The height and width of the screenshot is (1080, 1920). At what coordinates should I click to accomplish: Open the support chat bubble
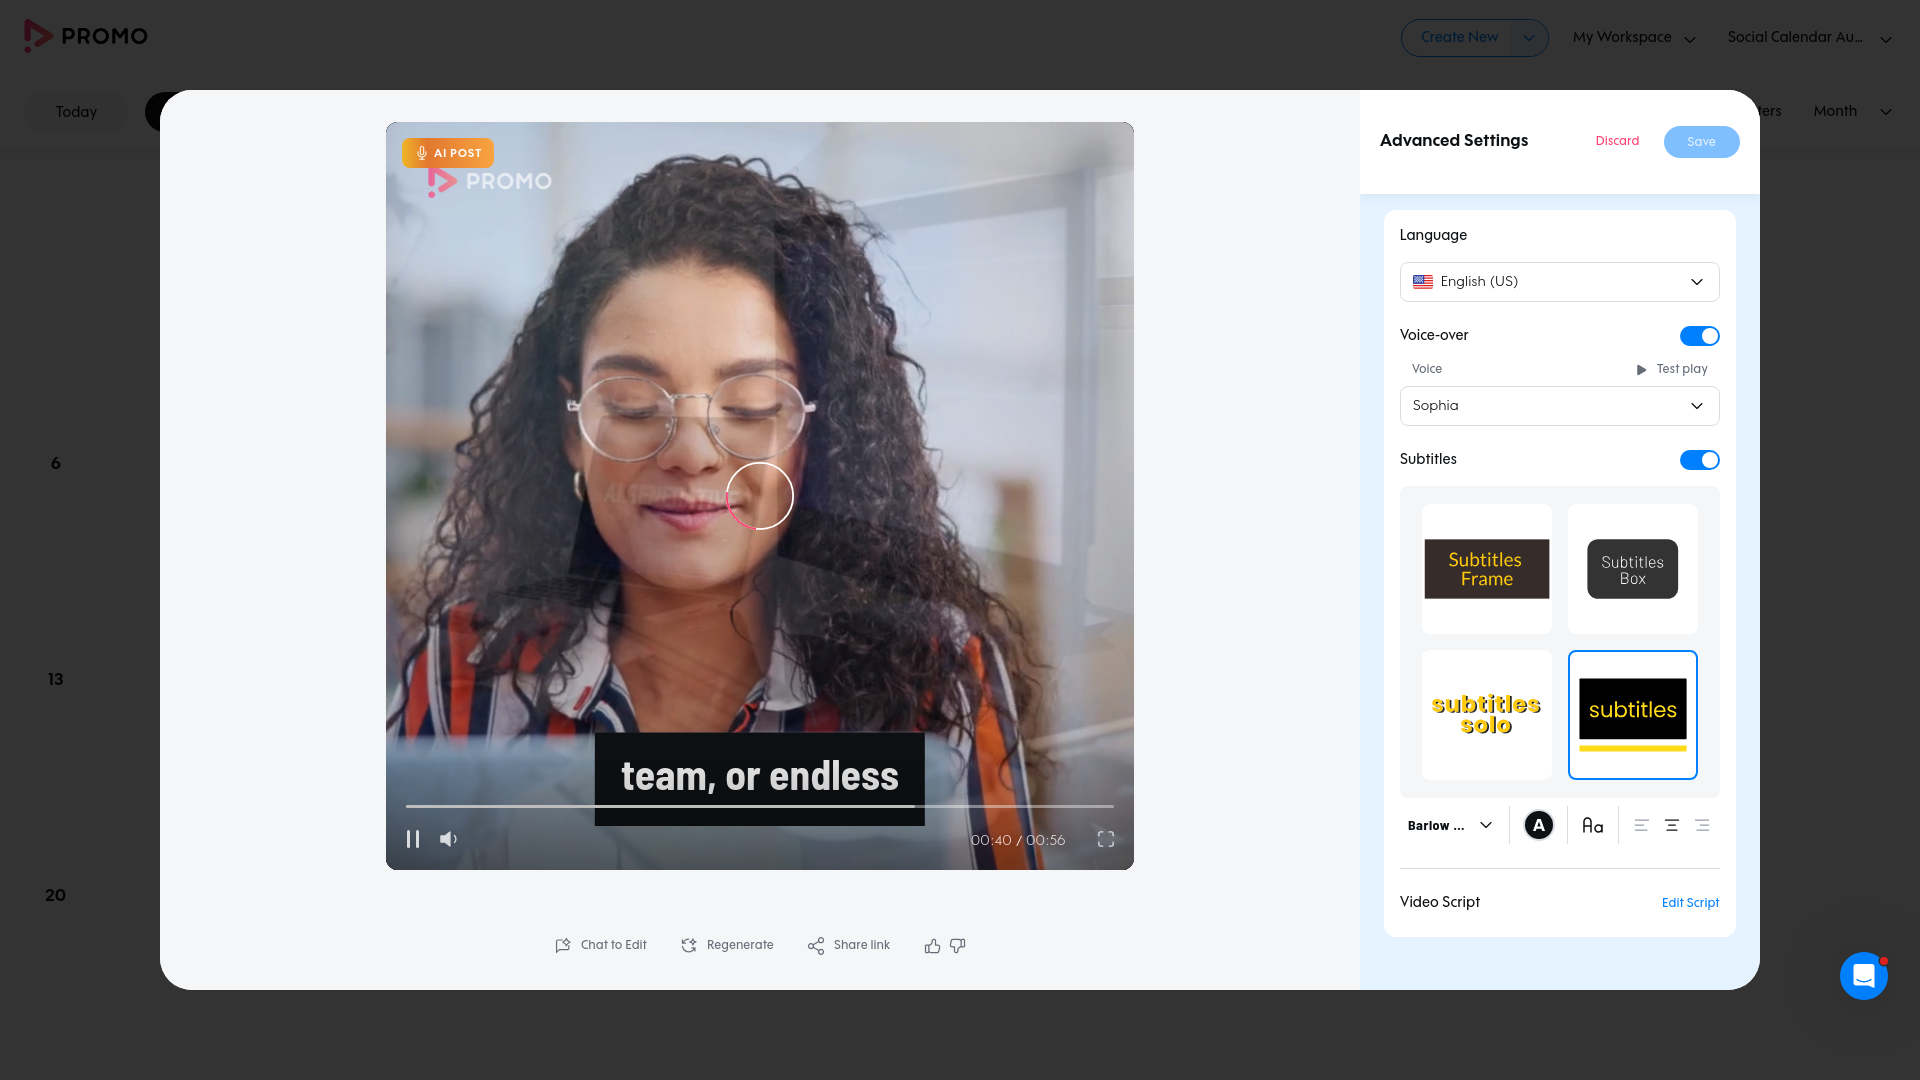1864,975
